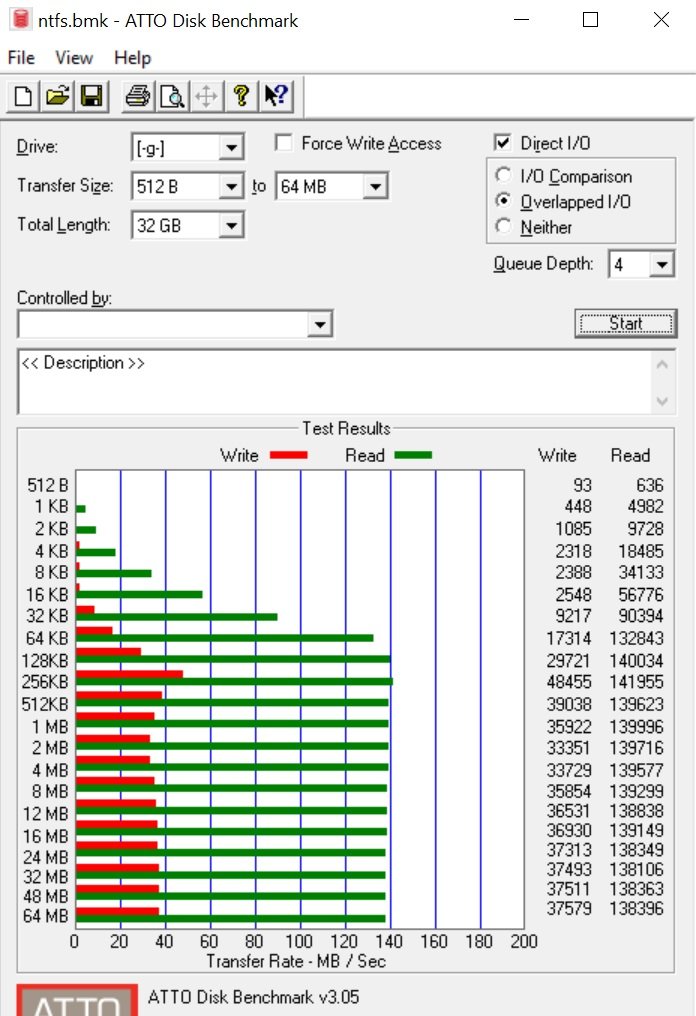
Task: Click the New file toolbar icon
Action: (23, 97)
